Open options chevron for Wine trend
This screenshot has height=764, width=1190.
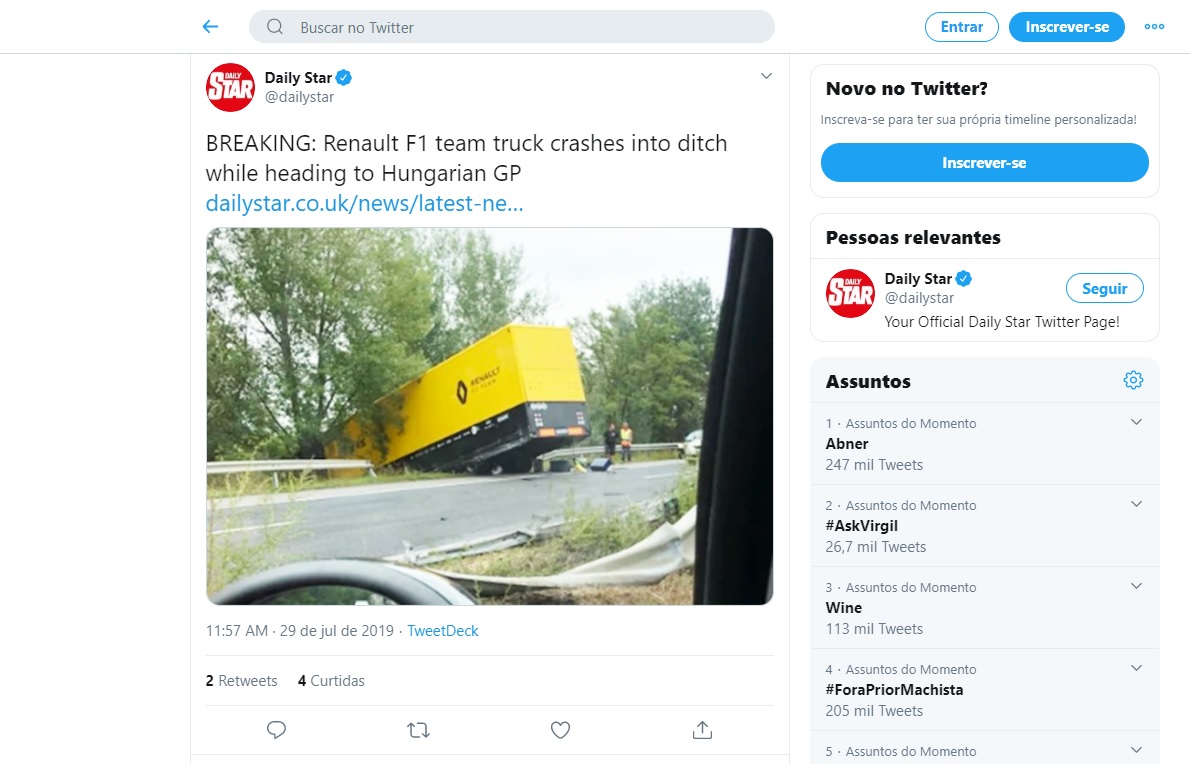pyautogui.click(x=1136, y=586)
